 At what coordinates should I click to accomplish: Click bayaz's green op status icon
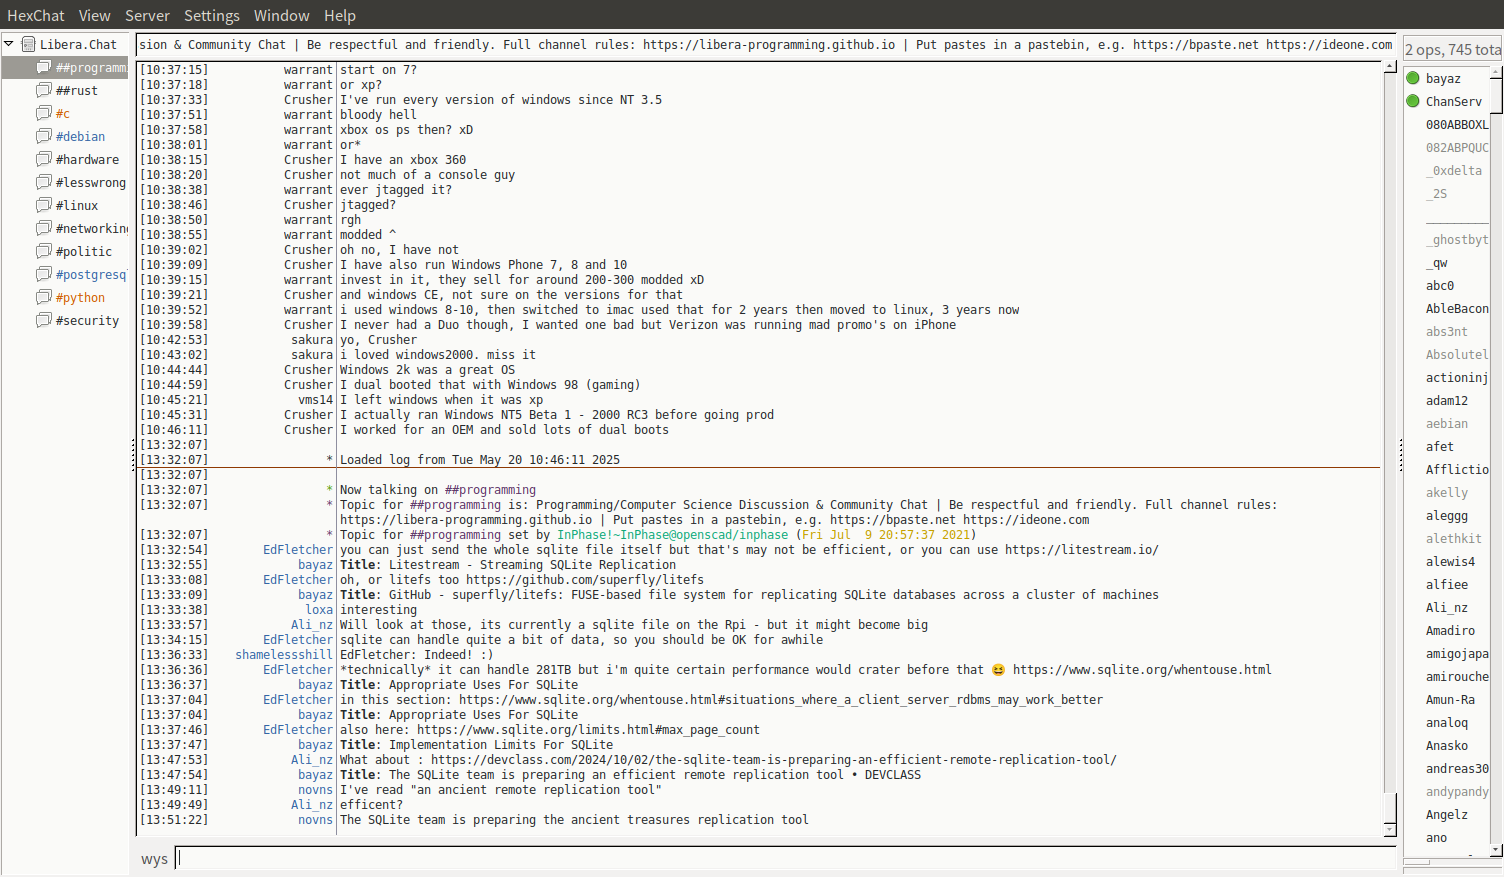coord(1413,78)
